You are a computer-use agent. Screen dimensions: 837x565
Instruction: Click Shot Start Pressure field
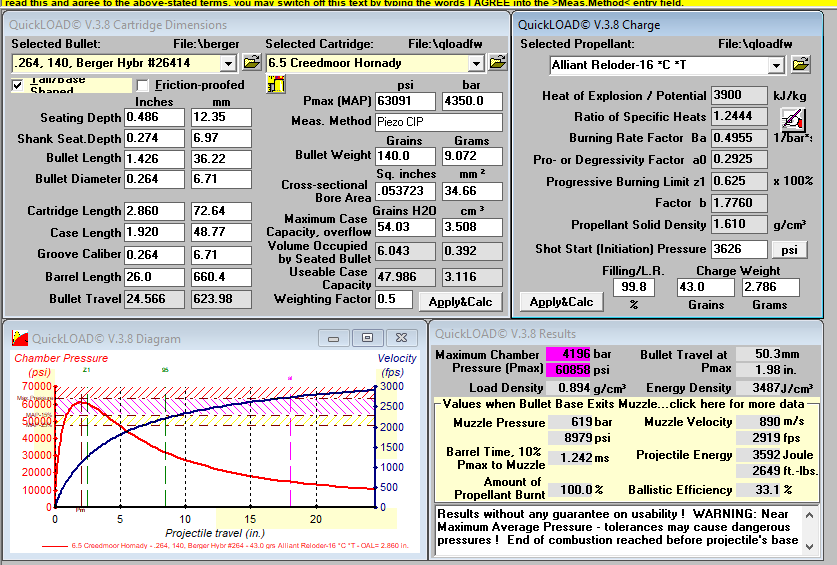[739, 249]
